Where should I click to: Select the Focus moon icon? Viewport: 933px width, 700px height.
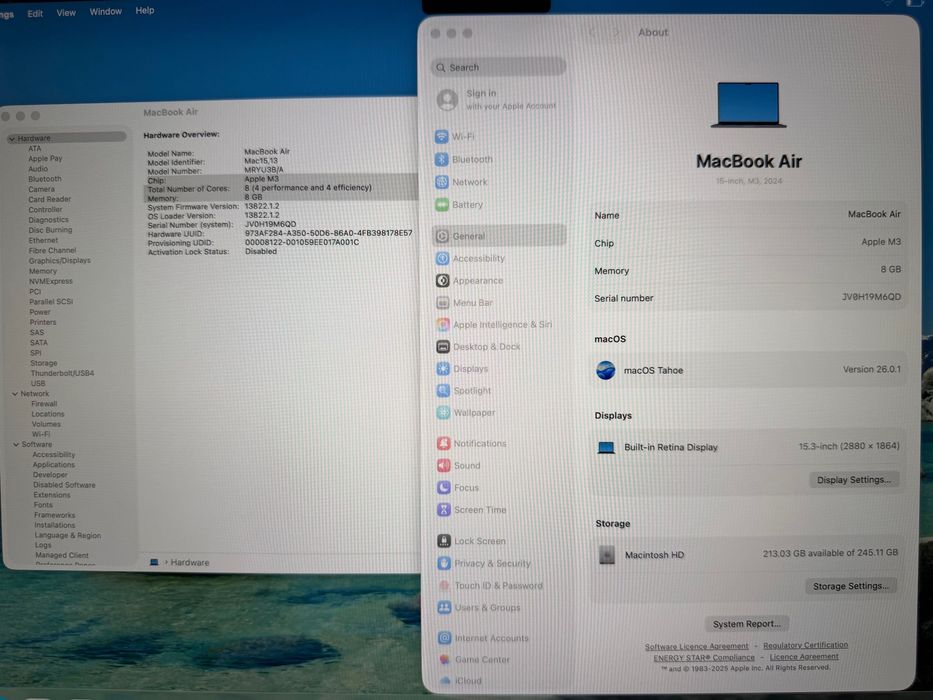[444, 488]
